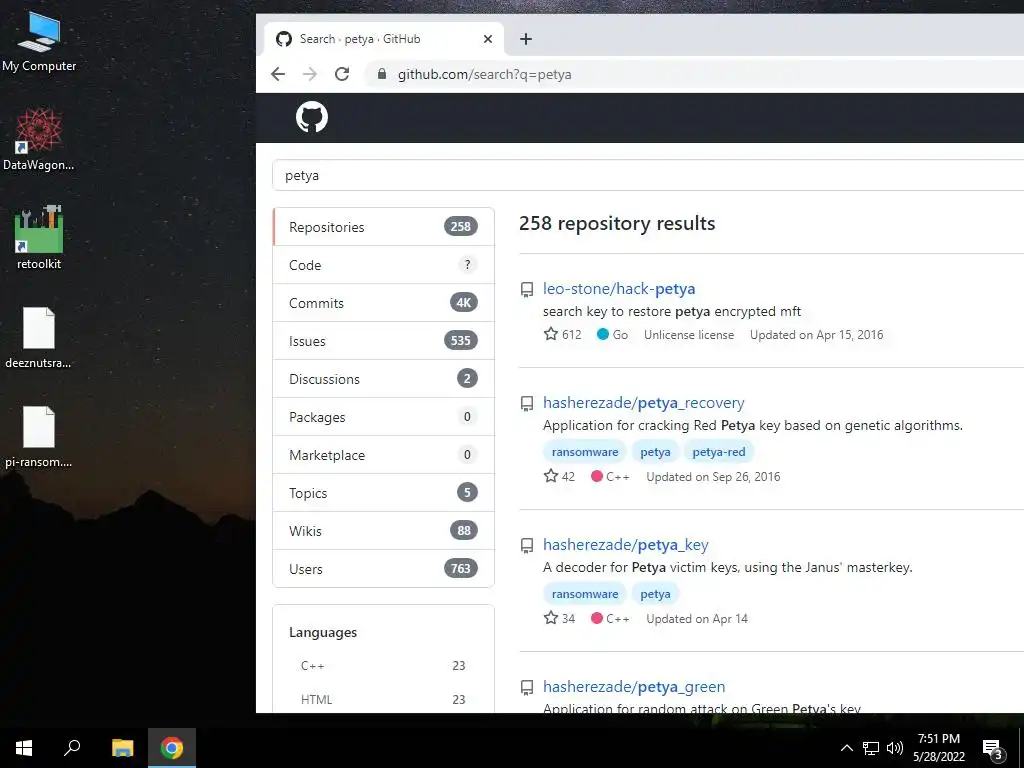1024x768 pixels.
Task: Open hasherezade/petya_key repository
Action: pos(625,545)
